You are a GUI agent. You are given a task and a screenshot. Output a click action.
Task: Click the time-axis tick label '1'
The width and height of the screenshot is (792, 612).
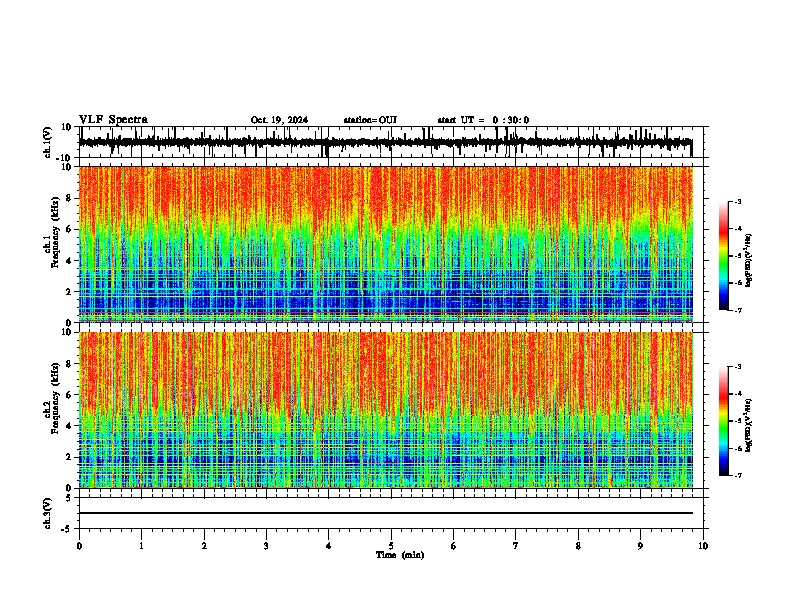(141, 546)
